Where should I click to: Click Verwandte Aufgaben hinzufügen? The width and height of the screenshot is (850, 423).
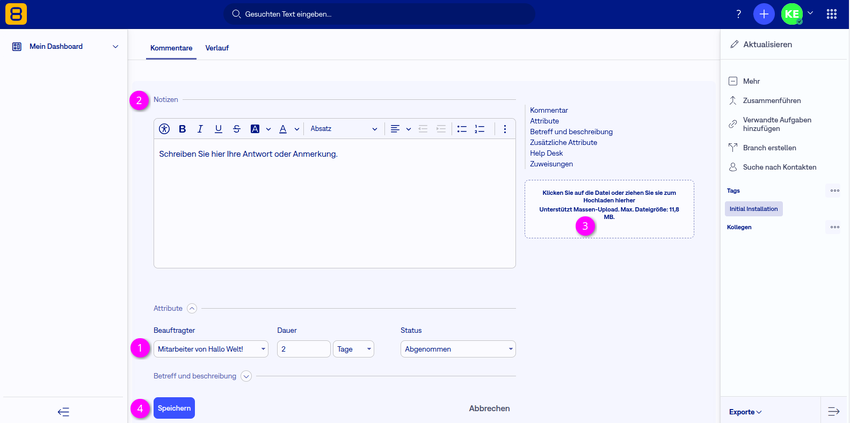click(770, 124)
